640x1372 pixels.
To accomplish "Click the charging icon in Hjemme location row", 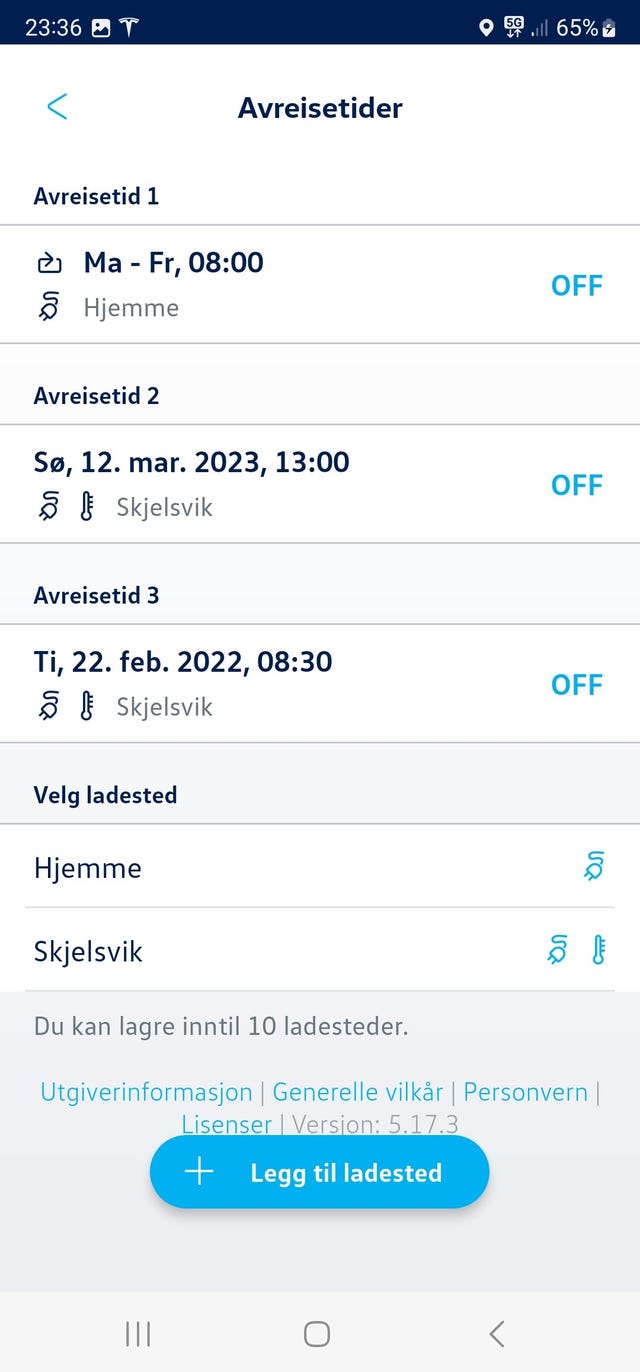I will click(x=594, y=866).
